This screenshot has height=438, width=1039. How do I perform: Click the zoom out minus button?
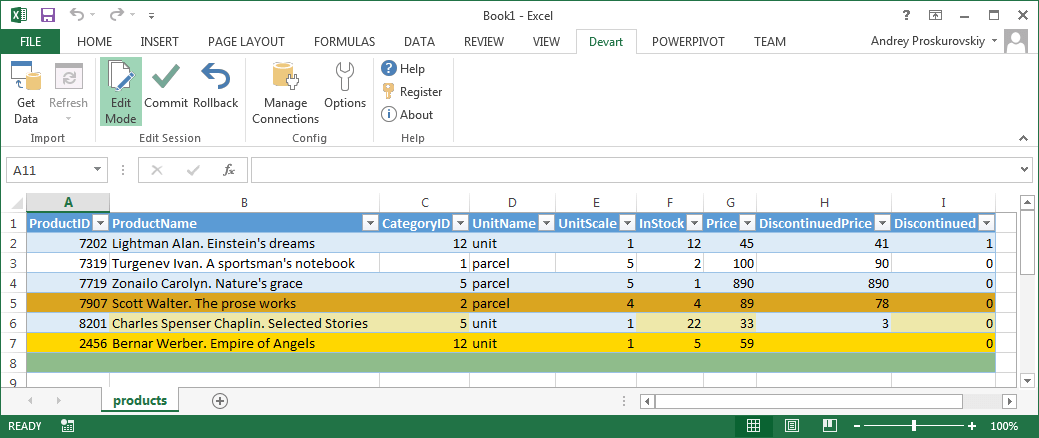click(x=857, y=425)
